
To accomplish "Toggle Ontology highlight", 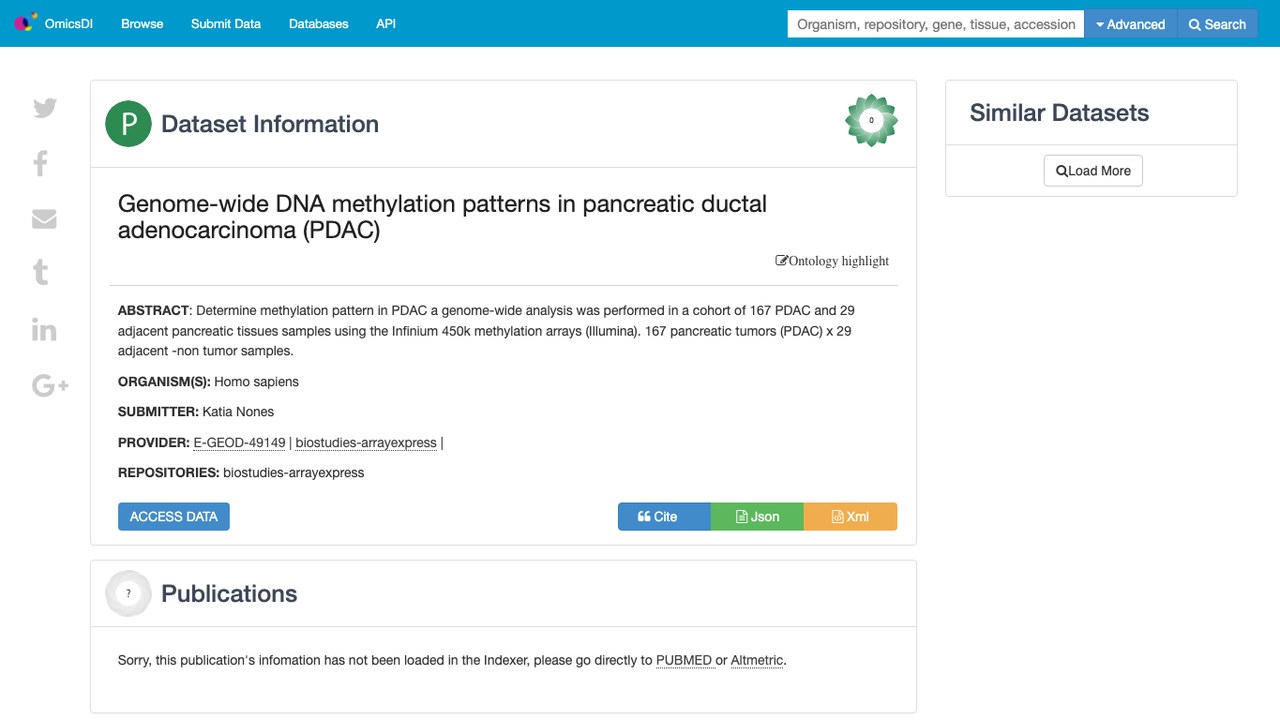I will [832, 261].
